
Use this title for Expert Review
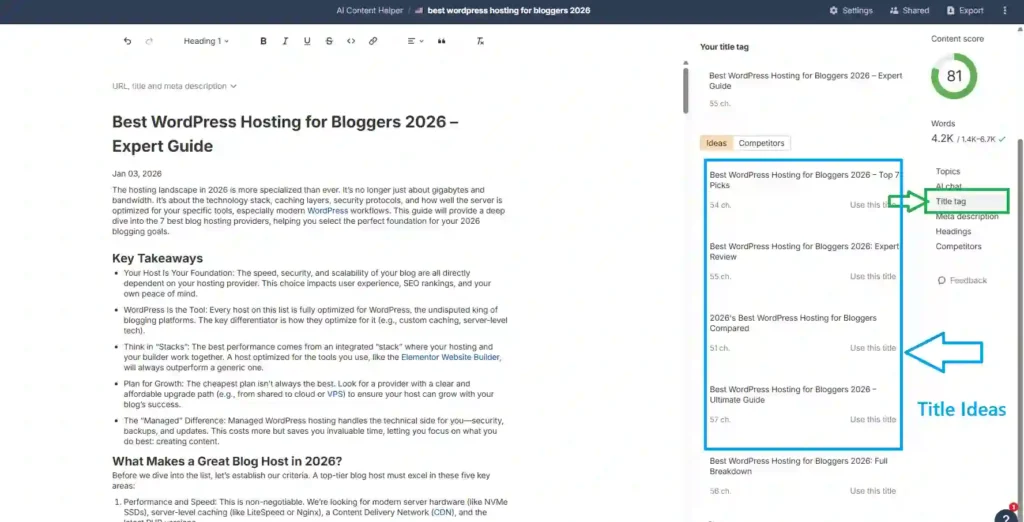872,276
